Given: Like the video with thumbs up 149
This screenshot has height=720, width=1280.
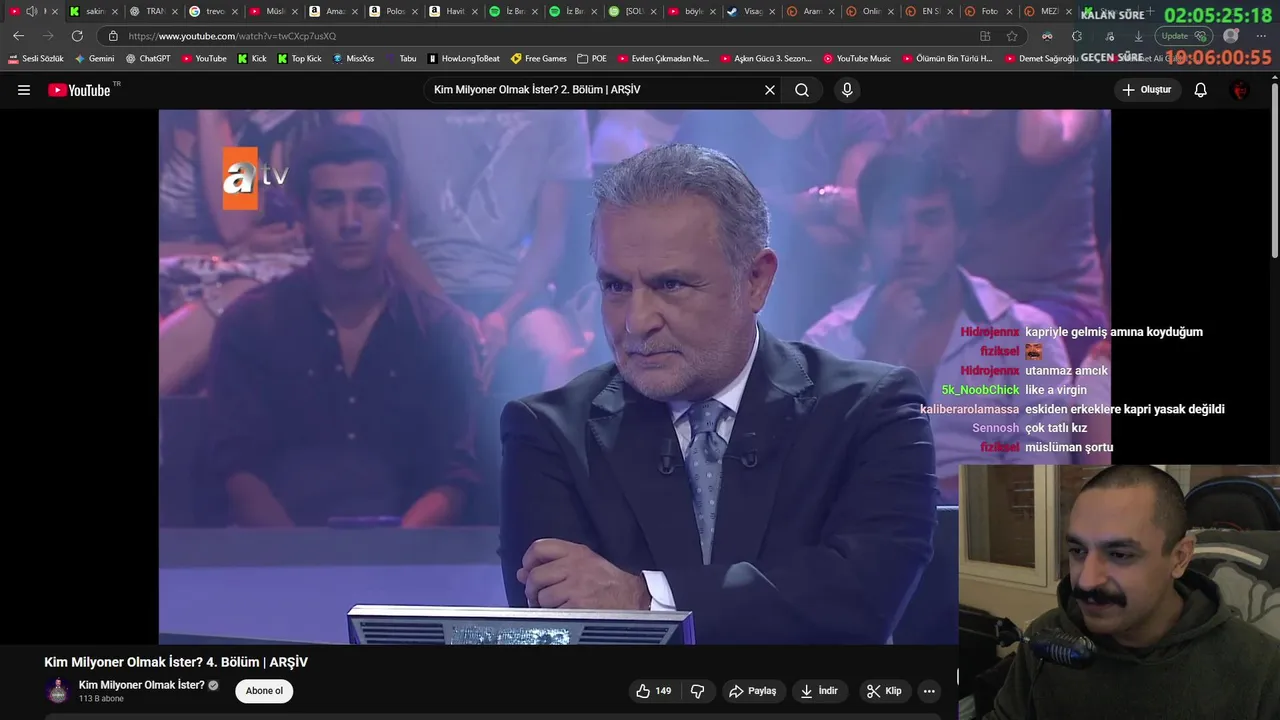Looking at the screenshot, I should tap(653, 691).
